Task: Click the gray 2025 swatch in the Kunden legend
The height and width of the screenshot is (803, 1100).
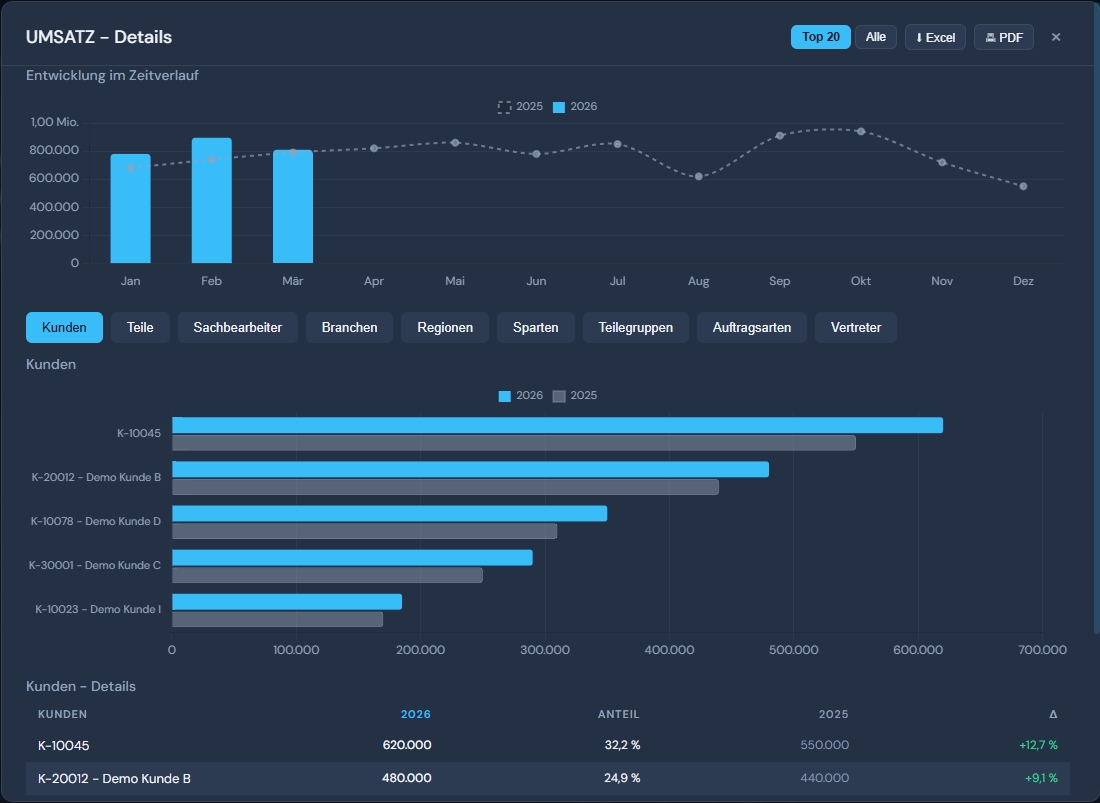Action: (x=560, y=396)
